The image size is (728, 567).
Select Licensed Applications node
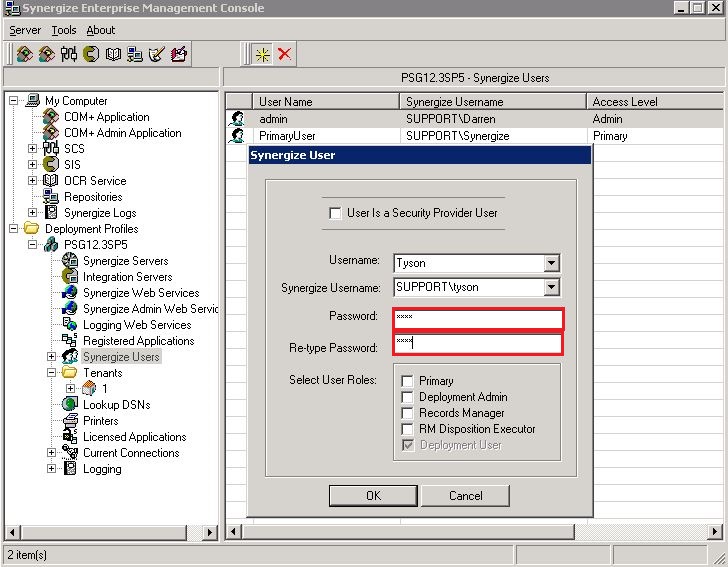[135, 437]
